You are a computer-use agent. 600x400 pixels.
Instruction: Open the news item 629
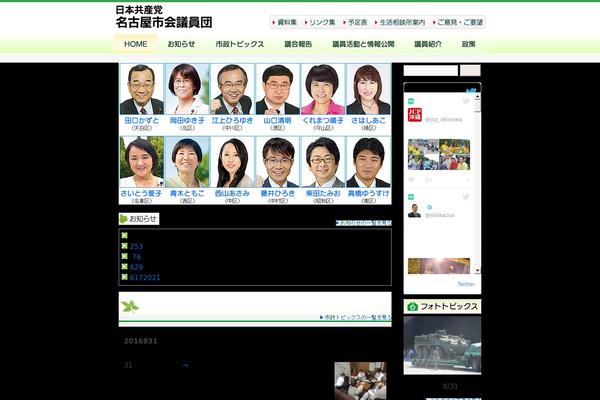[136, 267]
